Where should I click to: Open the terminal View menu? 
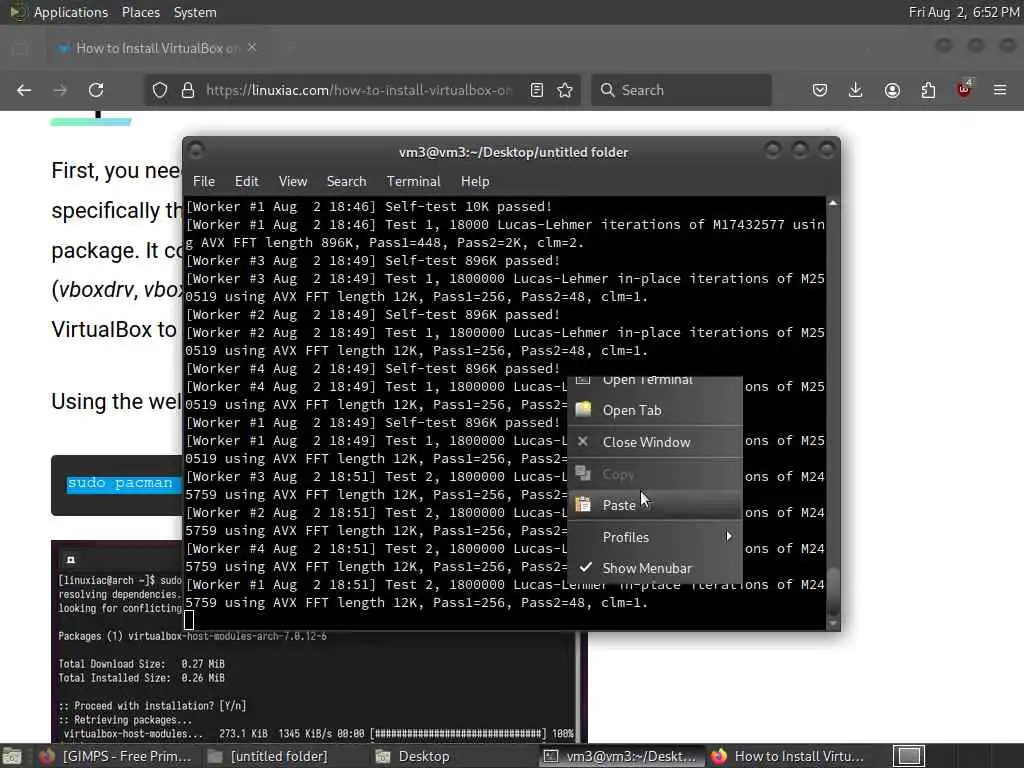tap(293, 182)
